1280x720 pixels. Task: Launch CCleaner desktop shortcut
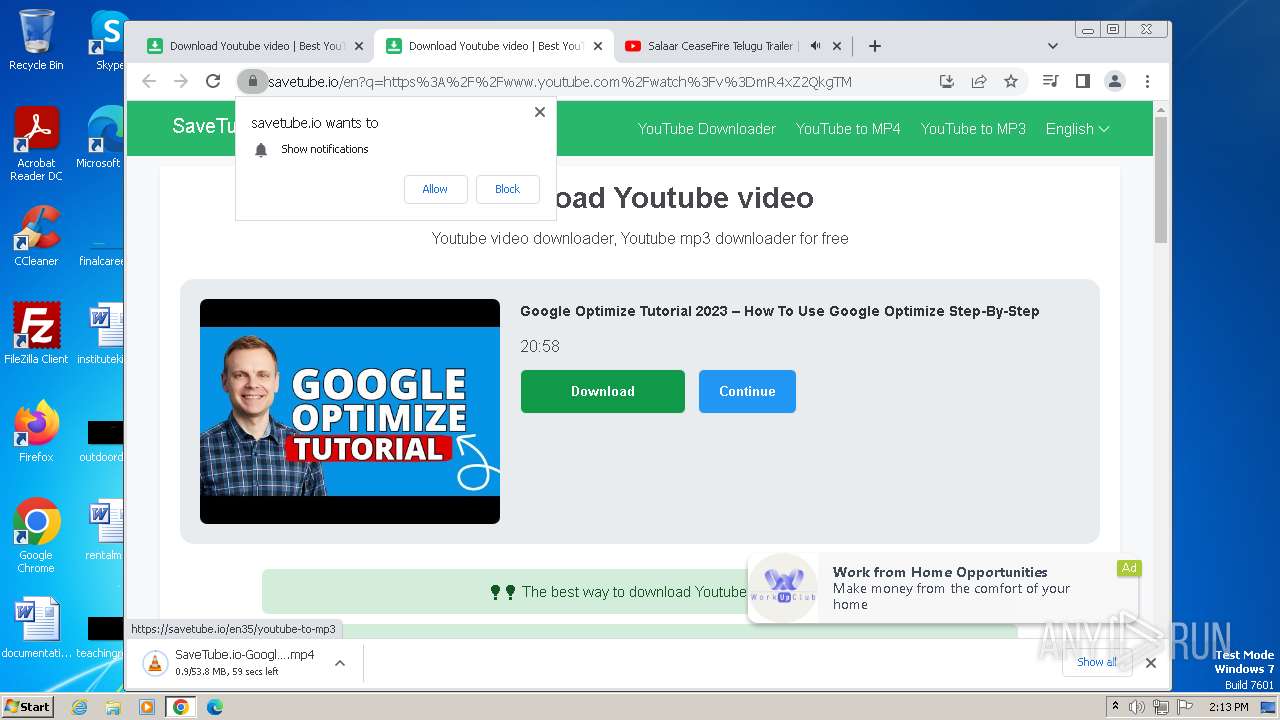[36, 236]
